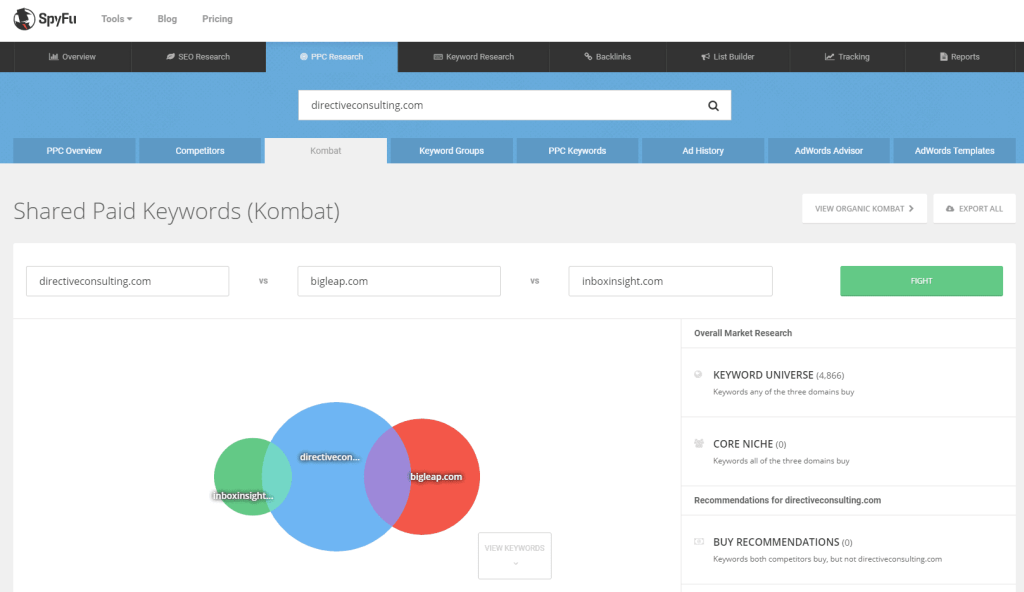Click the green Fight button
Image resolution: width=1024 pixels, height=592 pixels.
[x=921, y=281]
